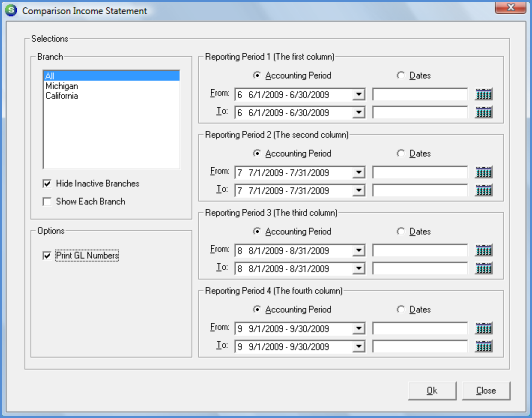Toggle Print GL Numbers option
The height and width of the screenshot is (418, 532).
[47, 255]
